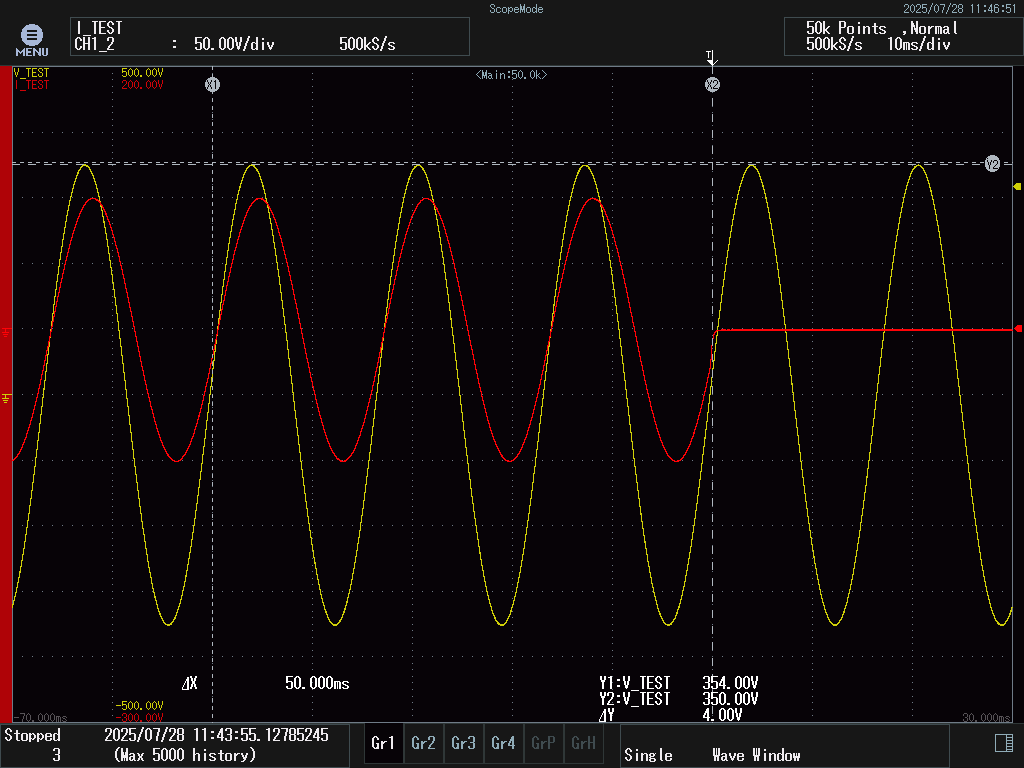Open the side panel icon at bottom right
This screenshot has width=1024, height=768.
[1004, 742]
